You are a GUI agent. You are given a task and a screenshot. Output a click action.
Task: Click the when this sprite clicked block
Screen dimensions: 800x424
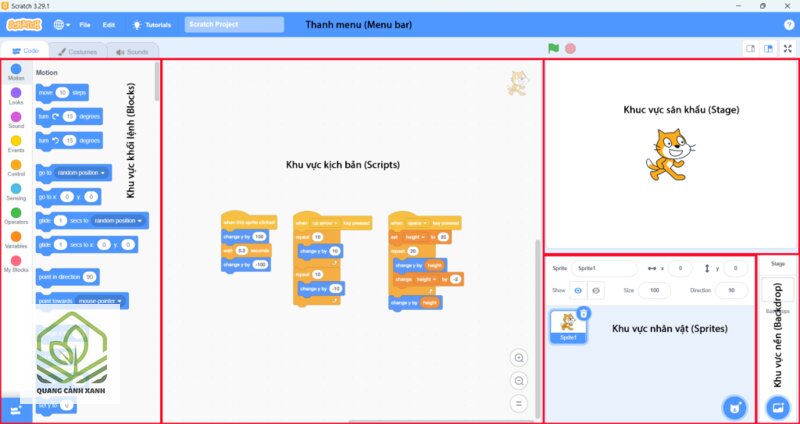coord(249,222)
